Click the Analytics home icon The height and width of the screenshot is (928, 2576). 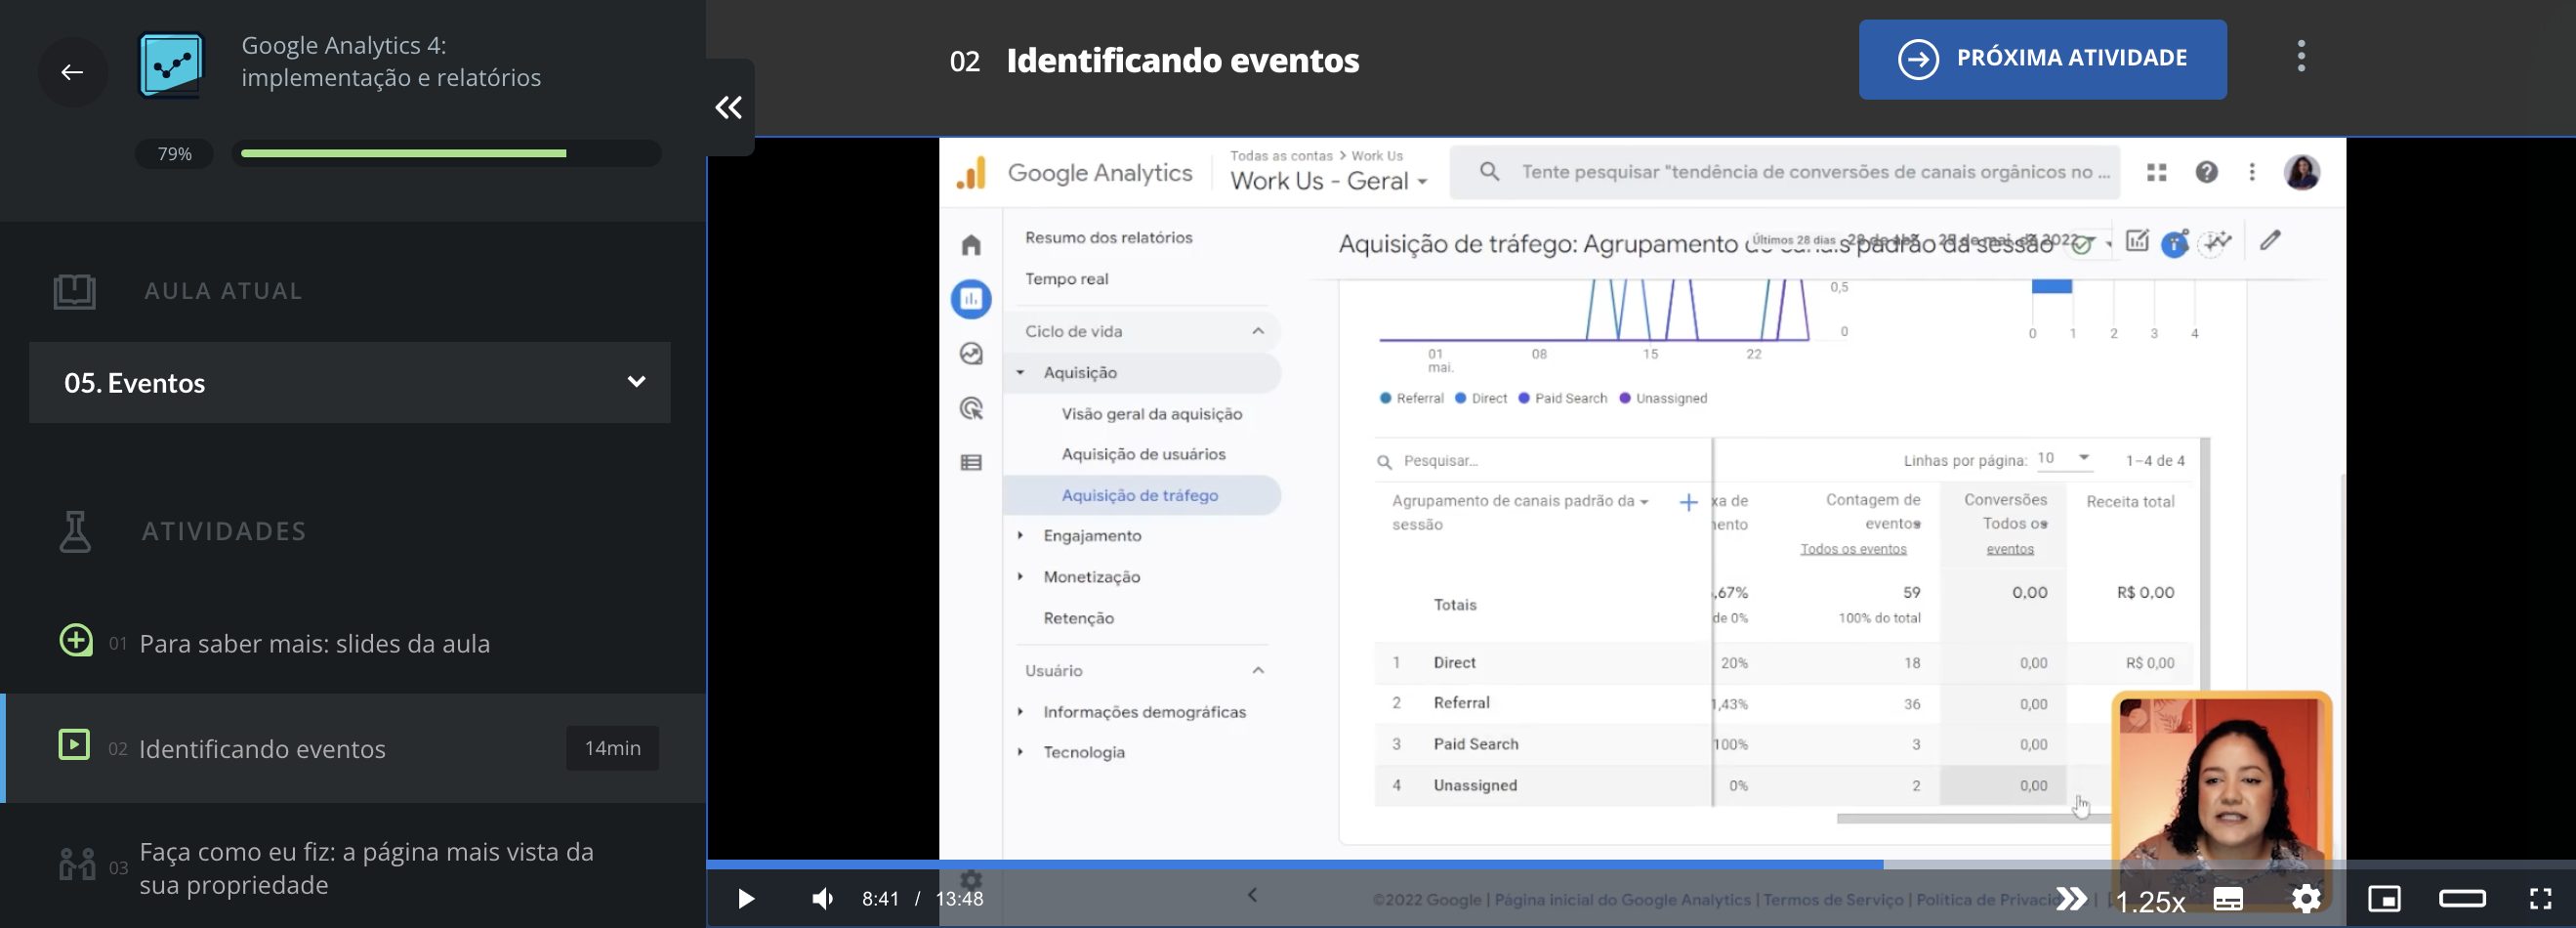(971, 245)
